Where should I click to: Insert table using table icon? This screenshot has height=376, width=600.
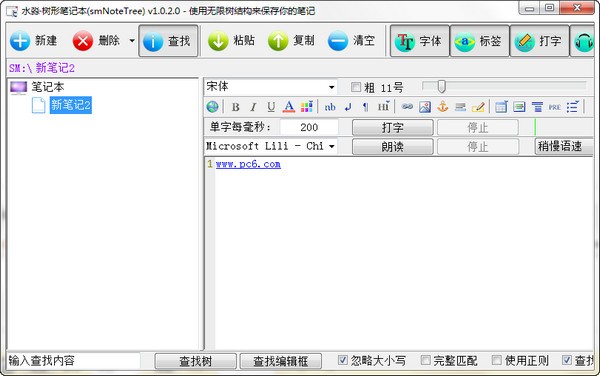pyautogui.click(x=501, y=107)
